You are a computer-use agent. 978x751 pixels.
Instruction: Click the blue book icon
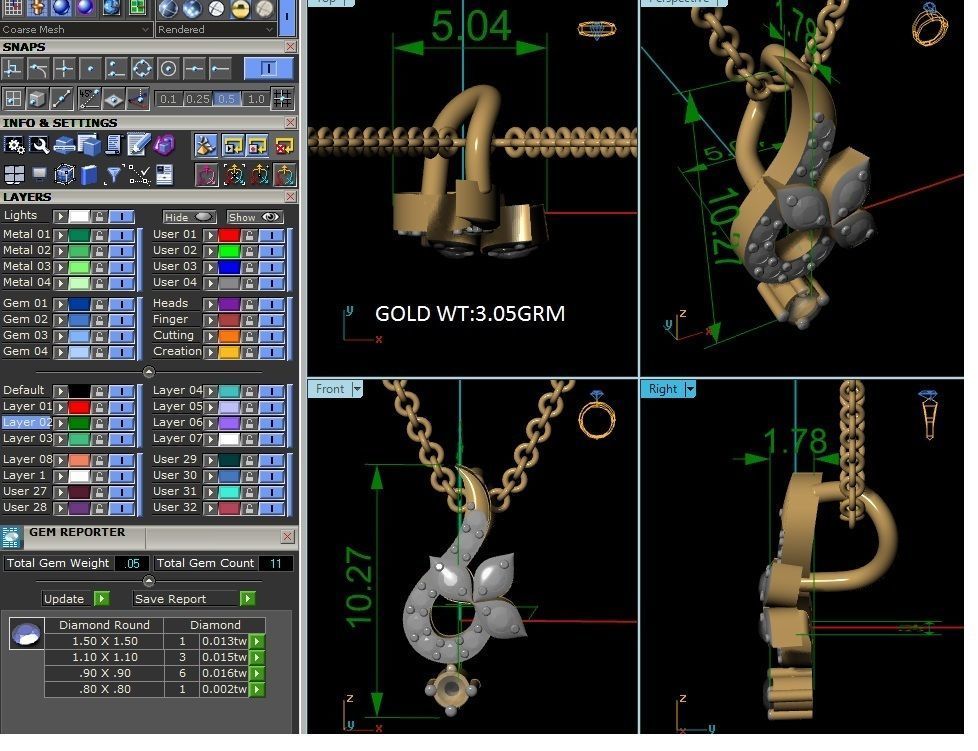(89, 175)
